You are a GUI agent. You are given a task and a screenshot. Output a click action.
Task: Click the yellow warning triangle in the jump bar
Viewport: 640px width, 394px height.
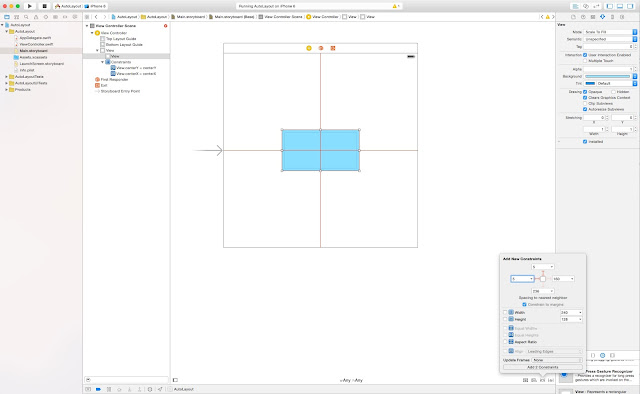point(548,17)
